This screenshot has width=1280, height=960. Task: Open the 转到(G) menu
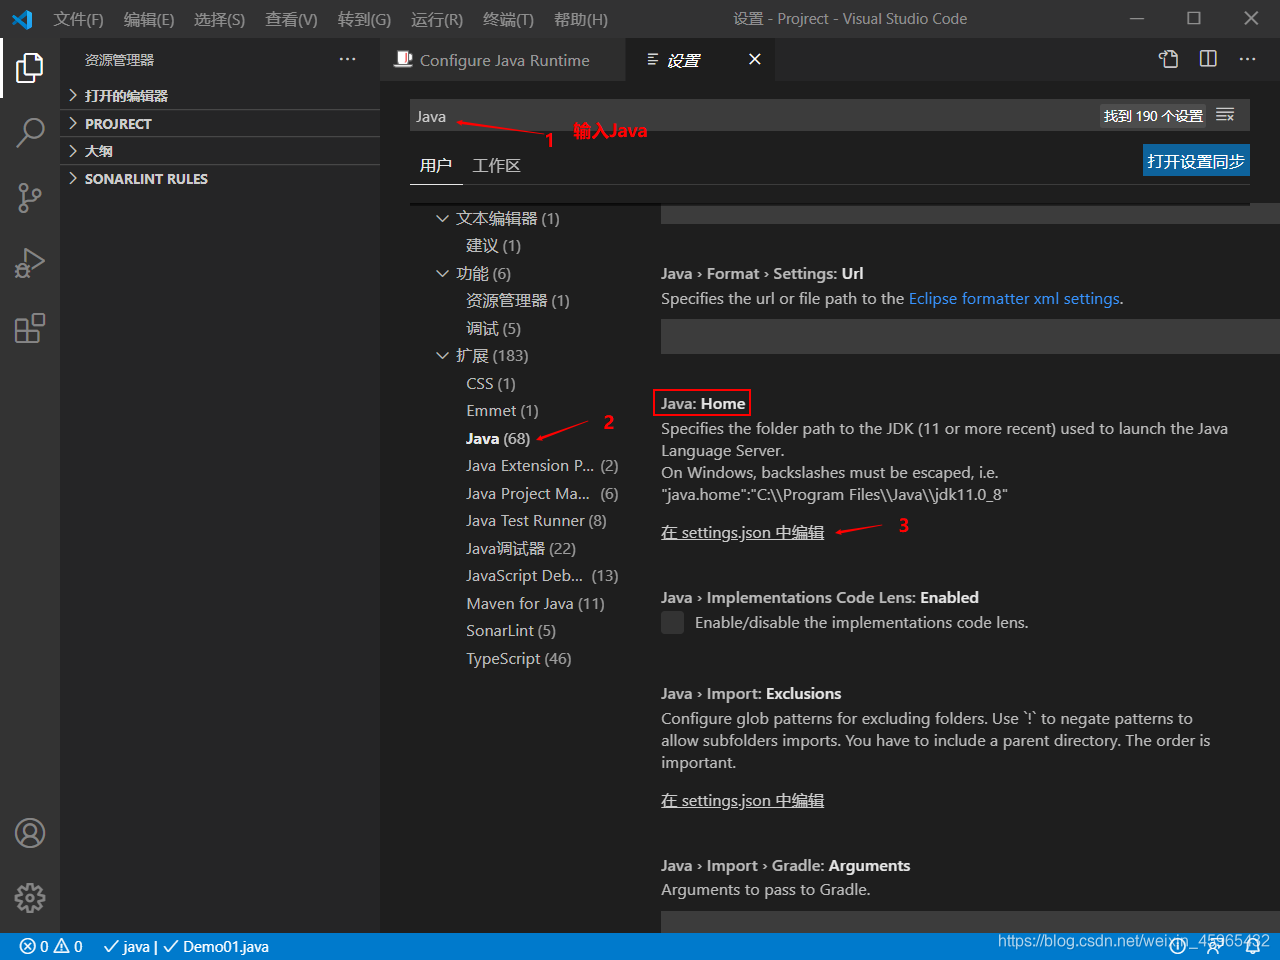point(364,19)
